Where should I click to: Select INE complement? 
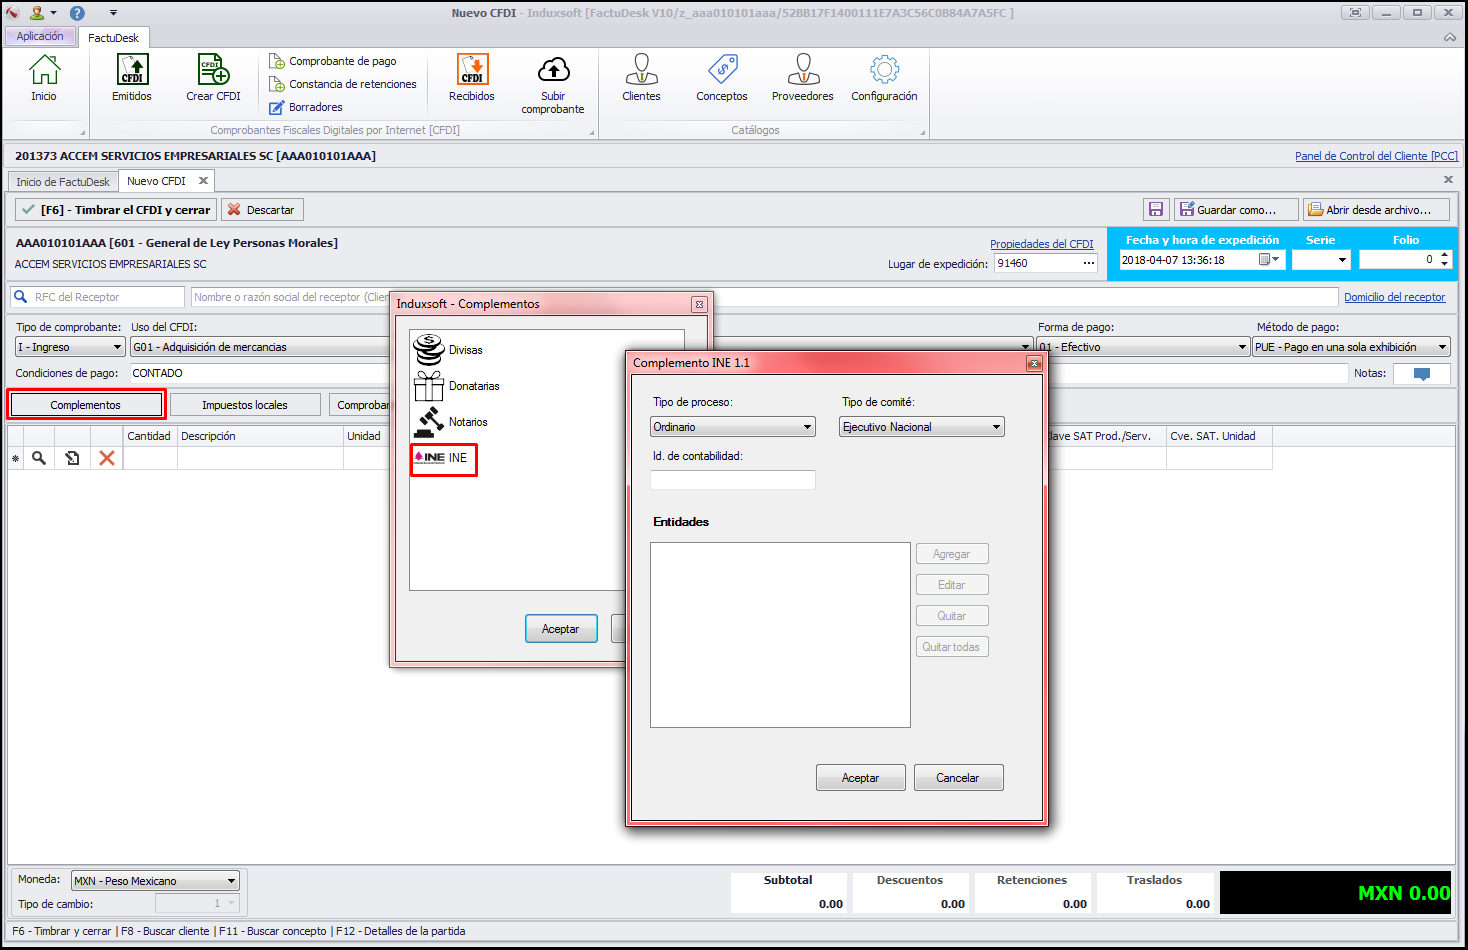tap(443, 458)
